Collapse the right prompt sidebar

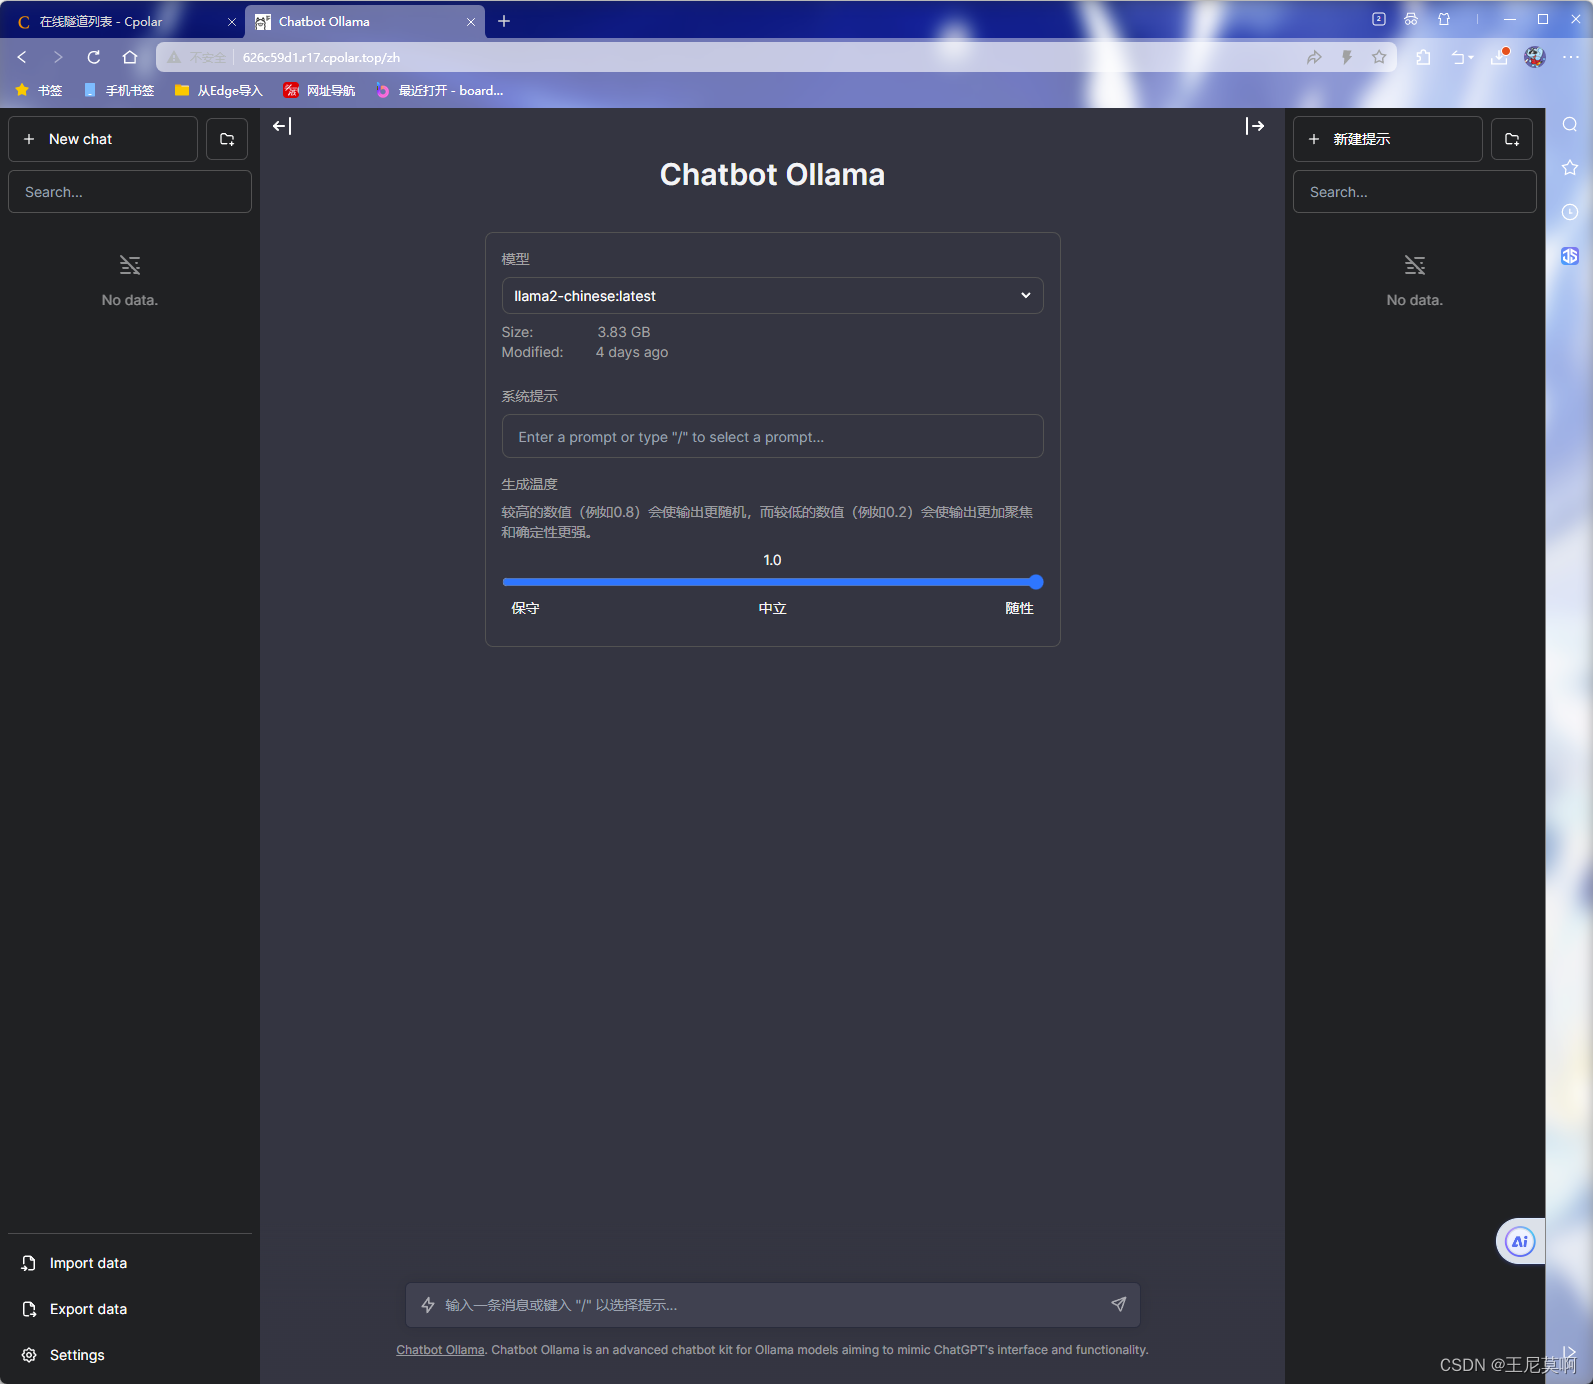point(1255,126)
